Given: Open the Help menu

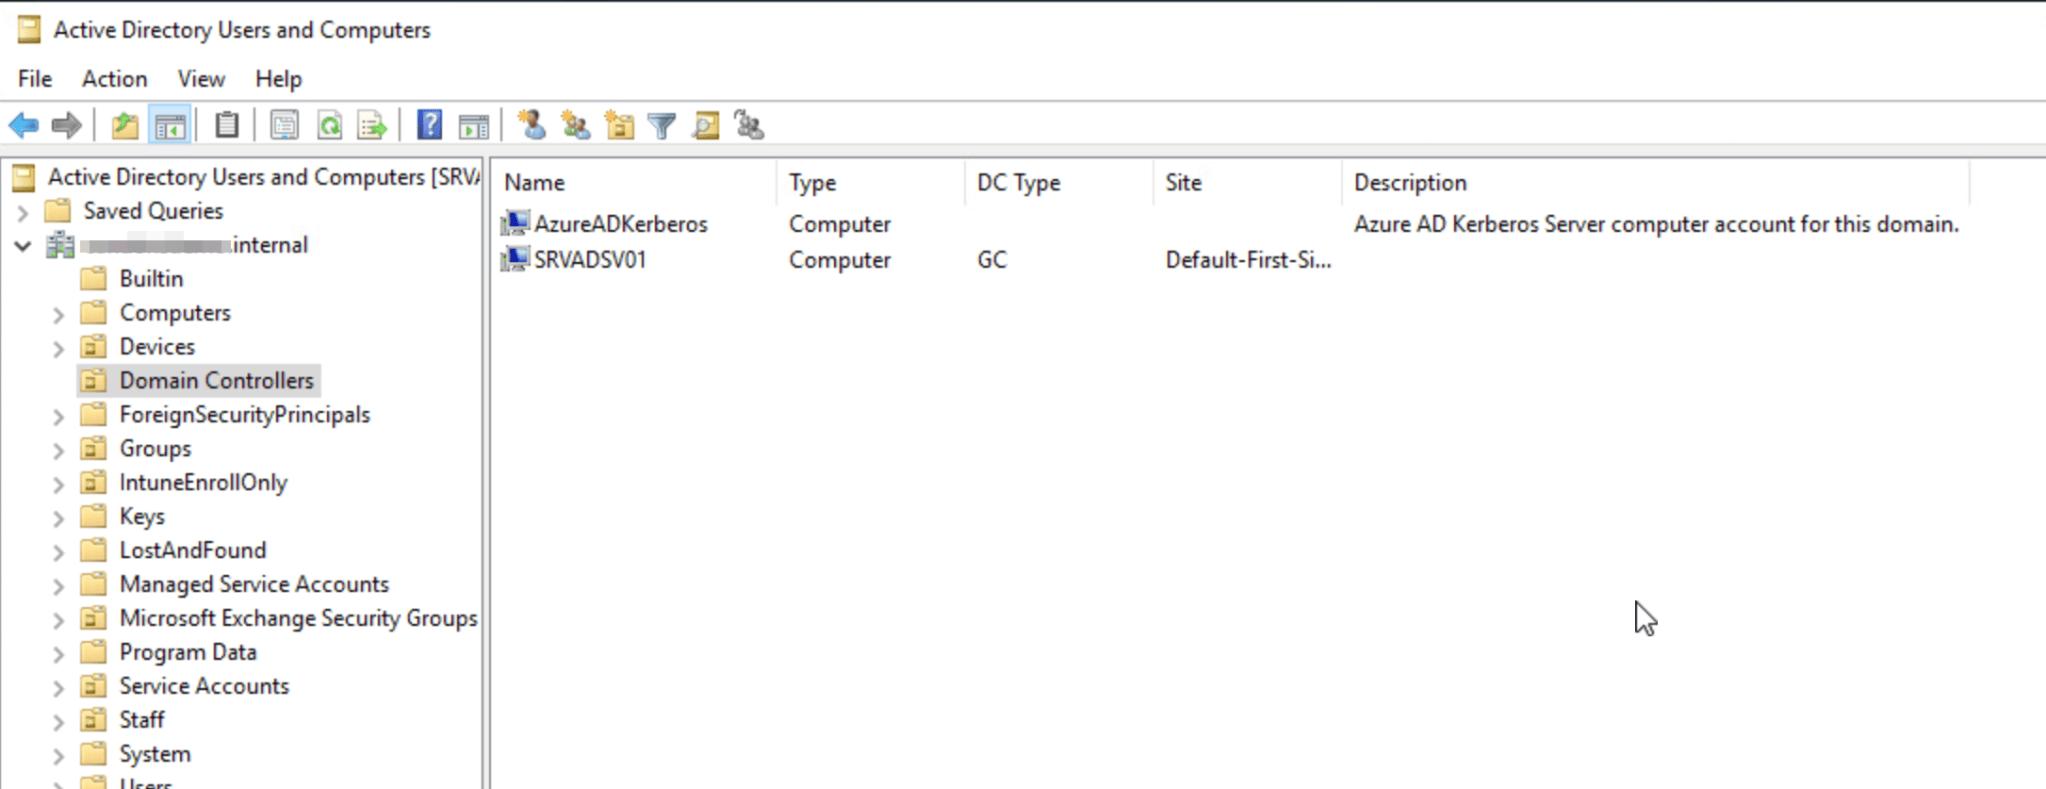Looking at the screenshot, I should click(x=278, y=79).
